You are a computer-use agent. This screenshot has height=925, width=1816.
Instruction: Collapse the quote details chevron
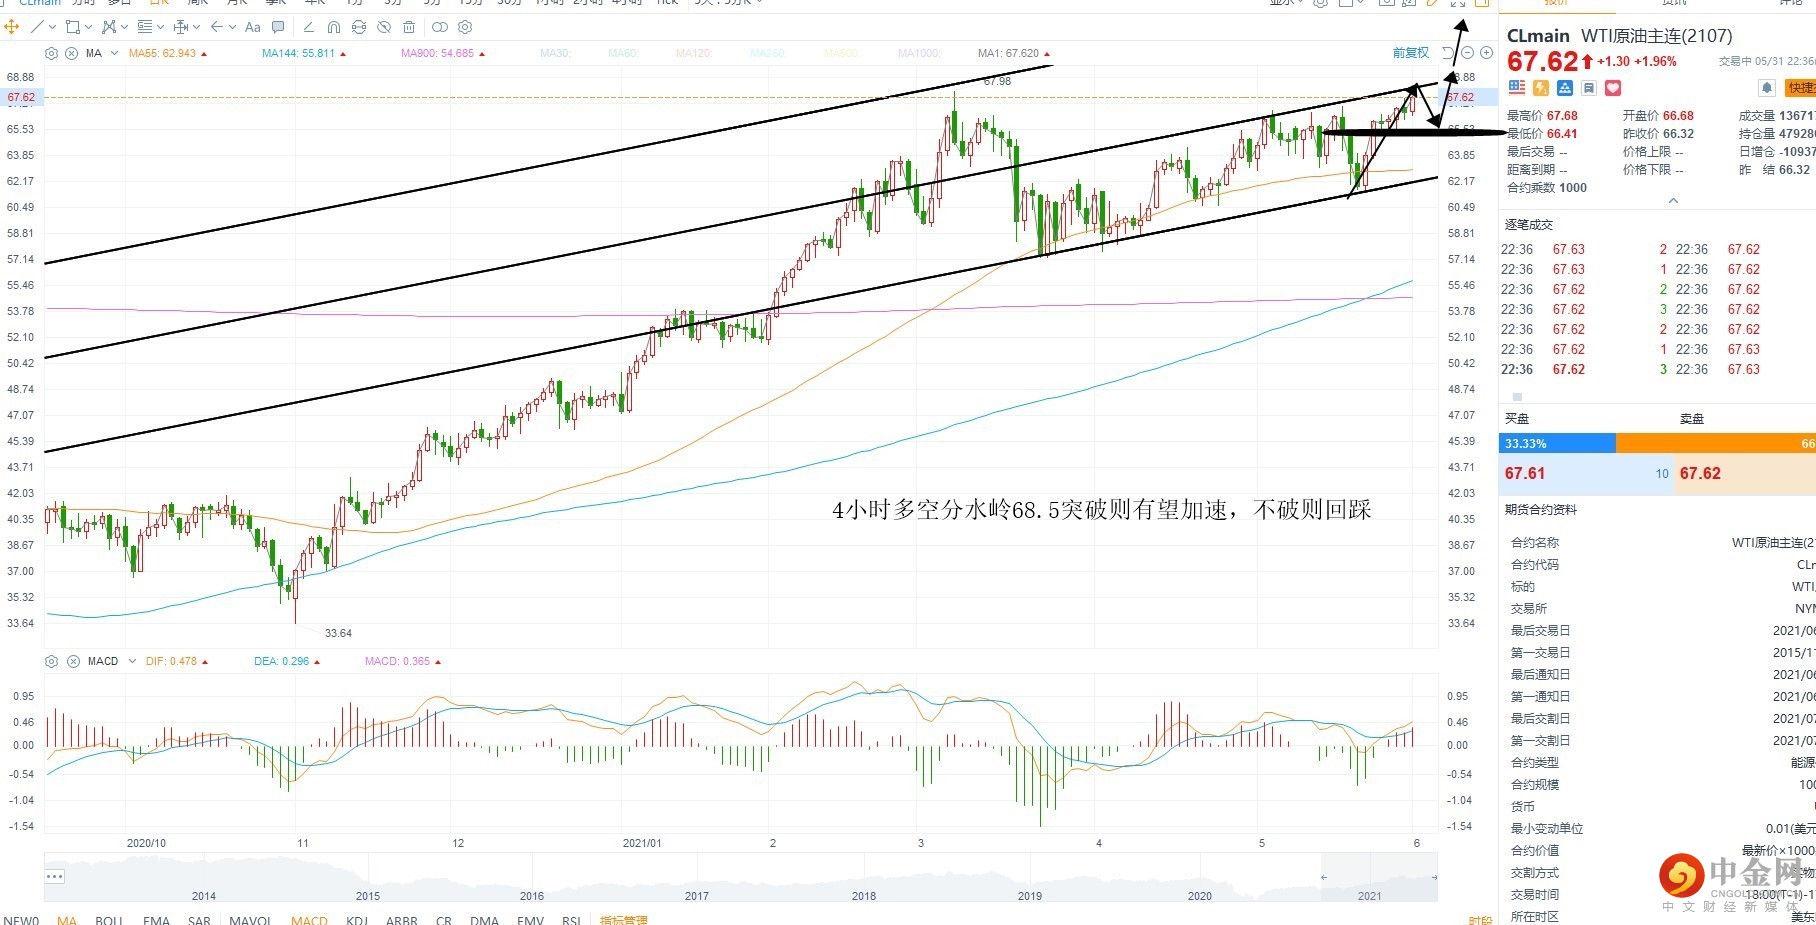tap(1673, 200)
